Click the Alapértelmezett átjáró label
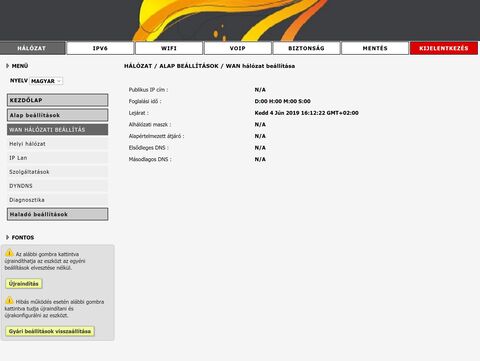Image resolution: width=480 pixels, height=361 pixels. pyautogui.click(x=156, y=136)
